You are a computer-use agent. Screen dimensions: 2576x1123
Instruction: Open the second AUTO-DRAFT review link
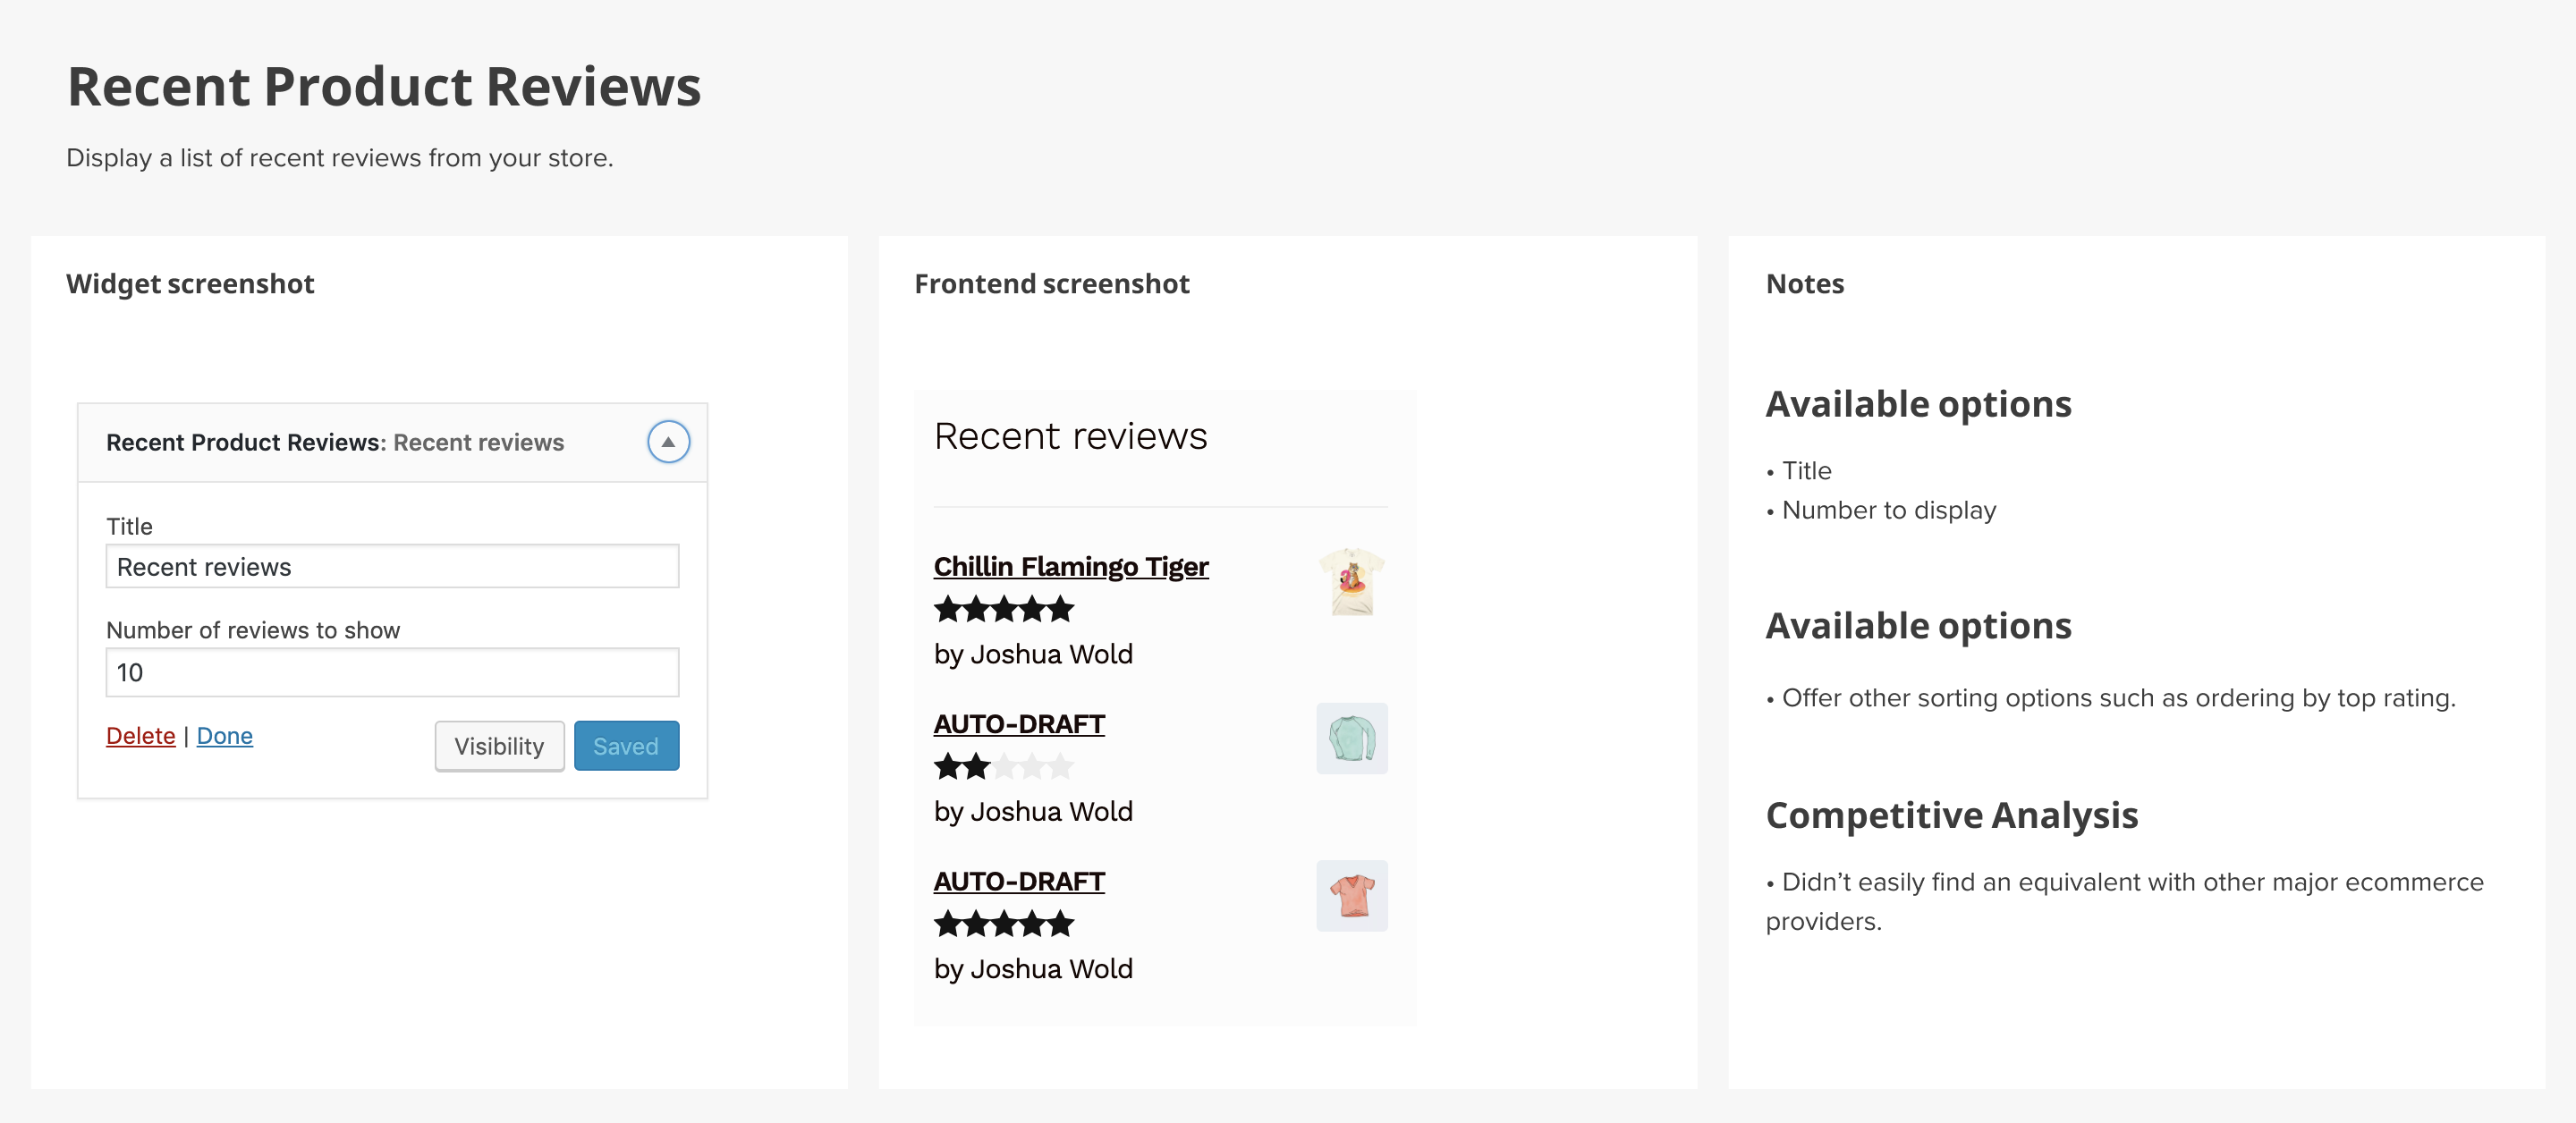click(x=1018, y=882)
